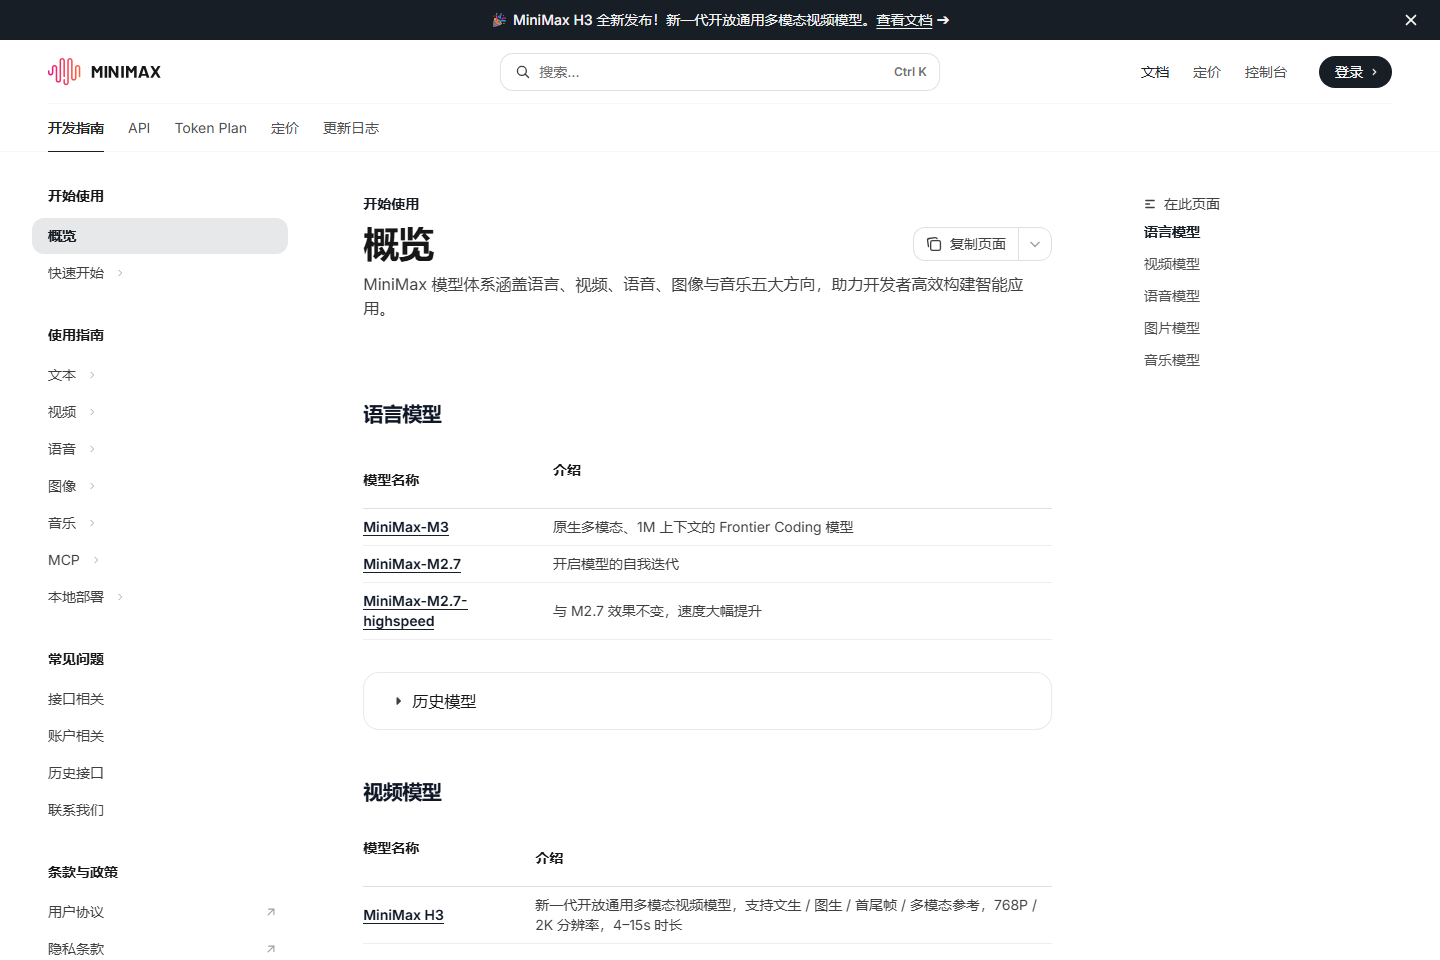The image size is (1440, 960).
Task: Expand the 视频 guide section
Action: [92, 412]
